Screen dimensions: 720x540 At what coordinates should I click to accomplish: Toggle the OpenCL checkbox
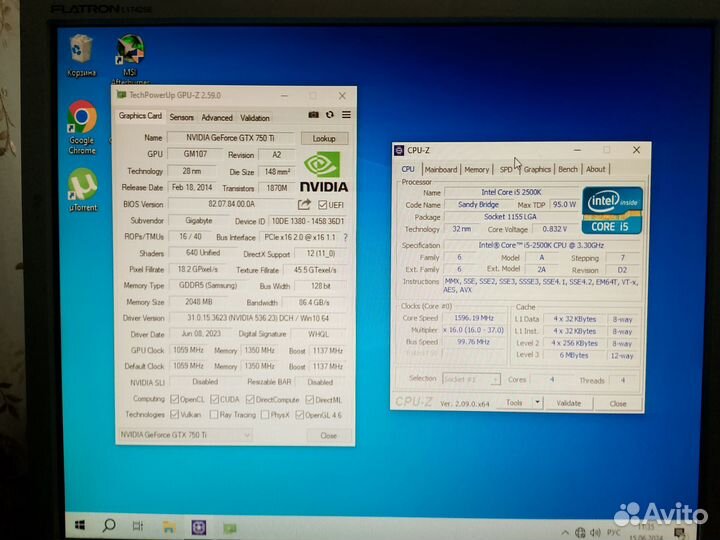click(x=174, y=399)
